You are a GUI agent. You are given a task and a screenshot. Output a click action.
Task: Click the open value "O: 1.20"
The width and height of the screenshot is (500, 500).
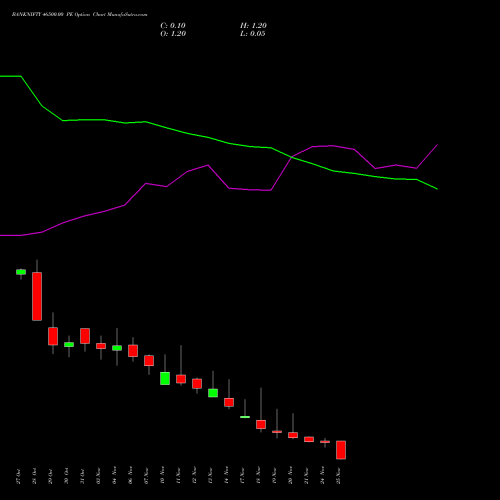click(x=173, y=34)
